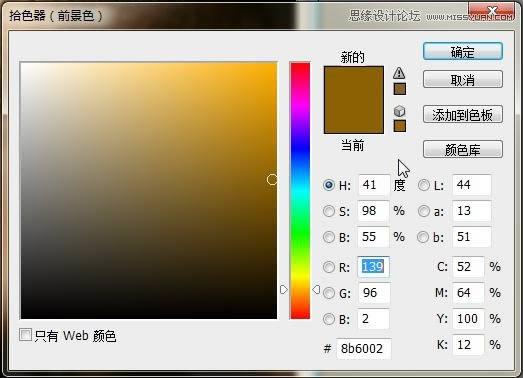Click the 取消 cancel button

click(463, 79)
